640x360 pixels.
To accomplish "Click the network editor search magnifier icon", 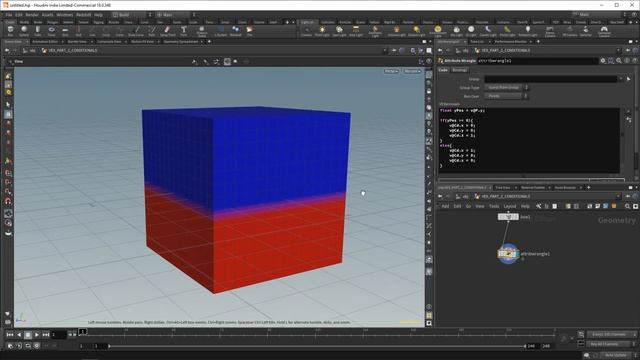I will 627,207.
